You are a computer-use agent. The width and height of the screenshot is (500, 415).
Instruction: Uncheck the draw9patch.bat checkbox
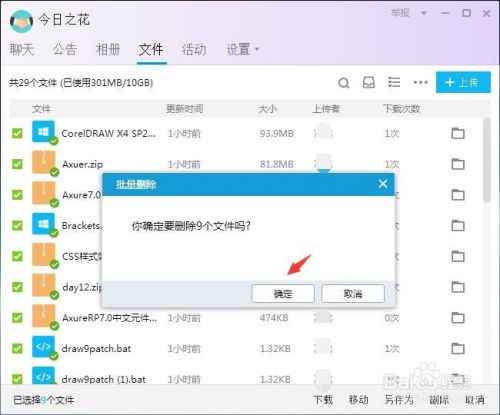click(x=17, y=349)
